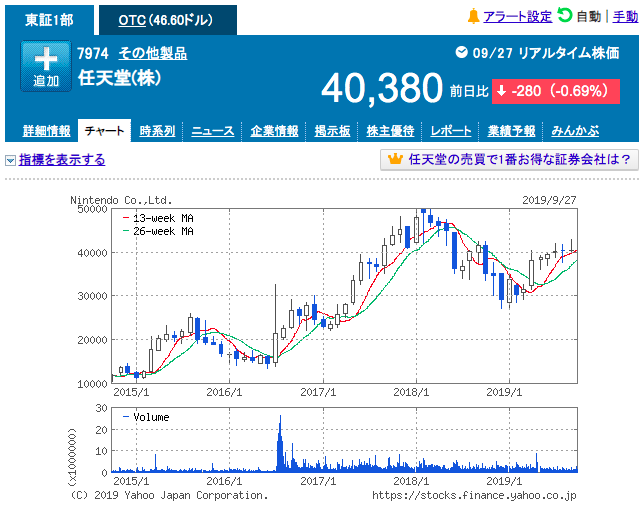
Task: Go to the ニュース tab
Action: 212,131
